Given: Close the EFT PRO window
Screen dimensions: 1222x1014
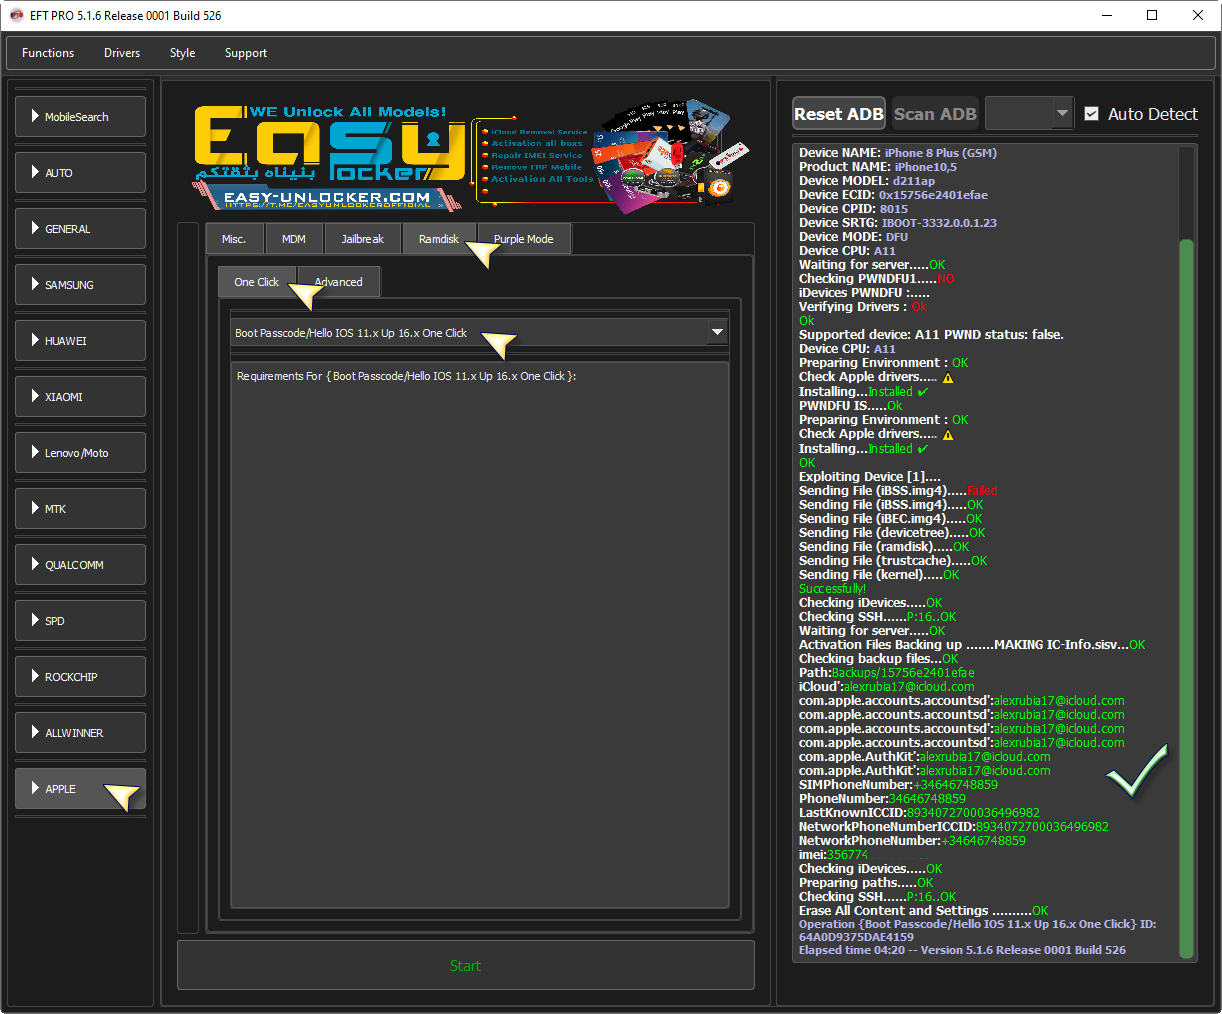Looking at the screenshot, I should coord(1198,15).
